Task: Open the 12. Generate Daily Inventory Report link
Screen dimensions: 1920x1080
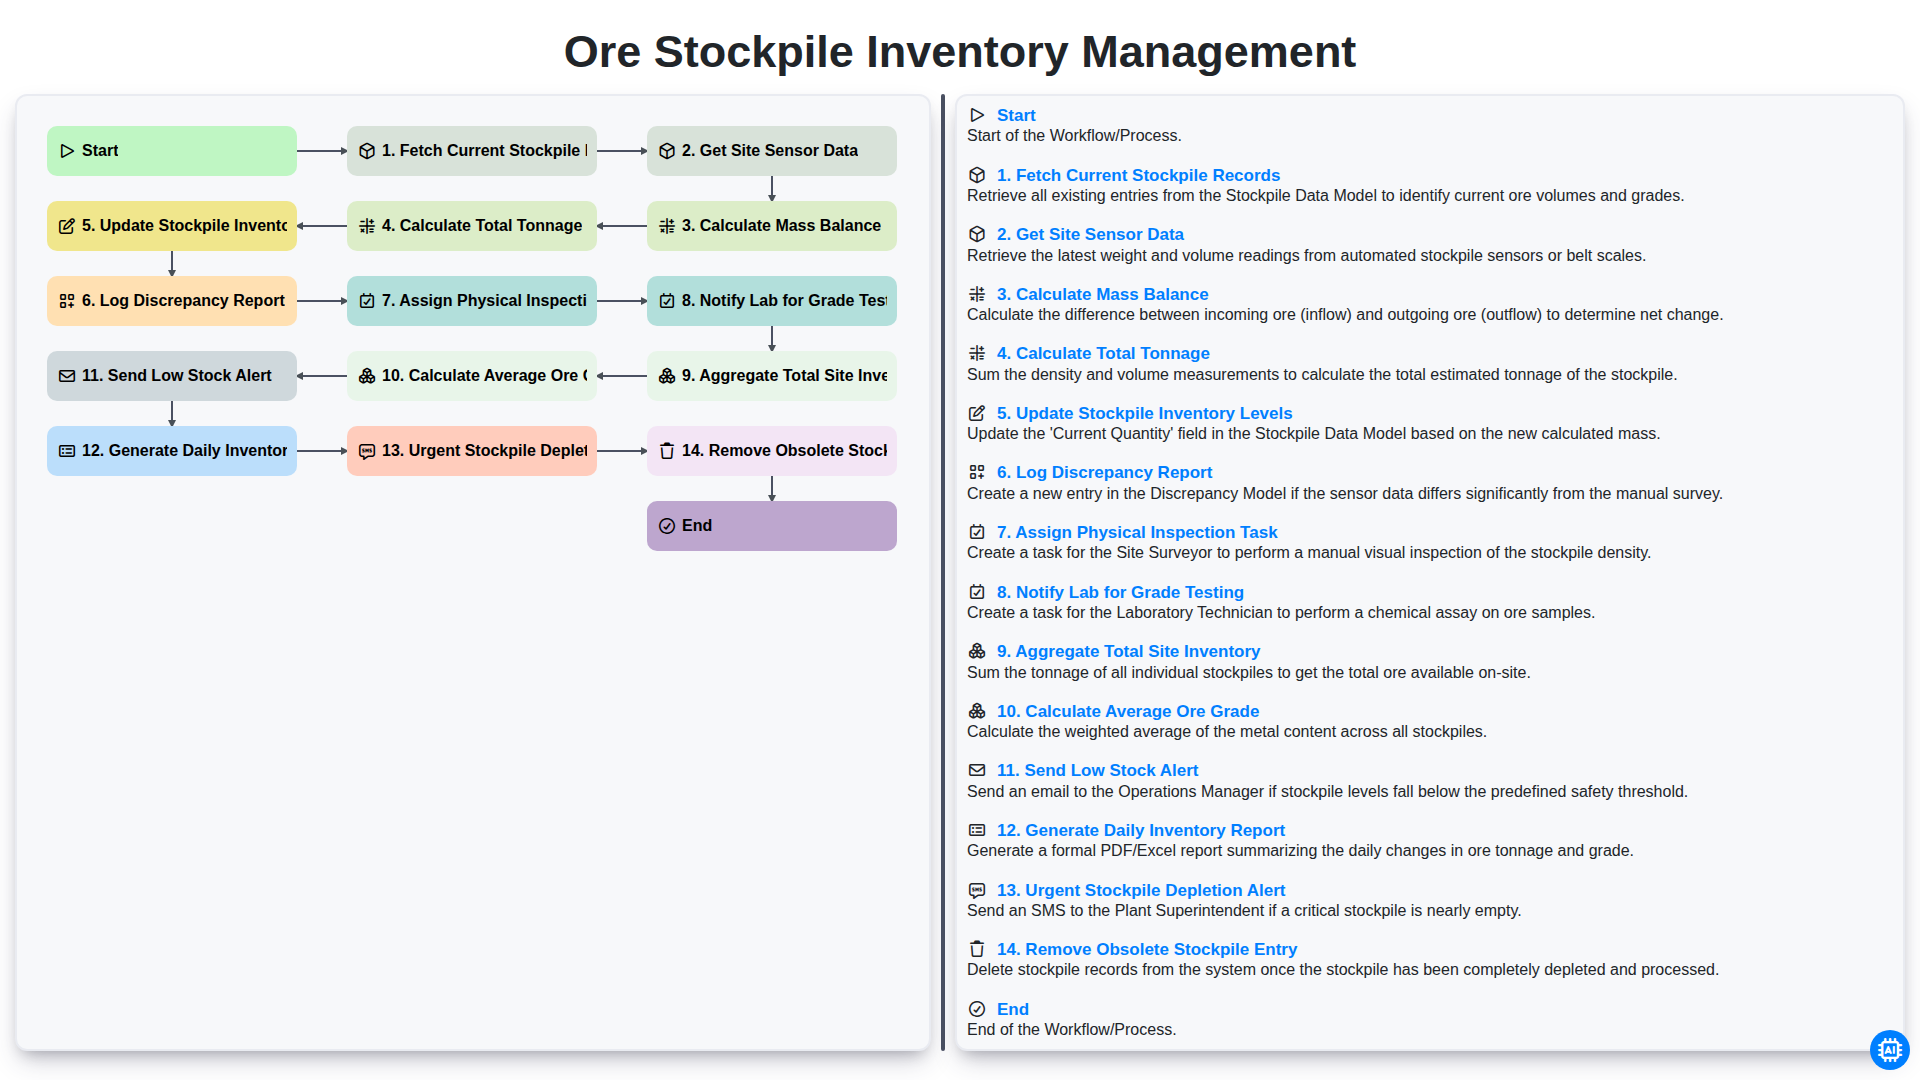Action: (x=1141, y=830)
